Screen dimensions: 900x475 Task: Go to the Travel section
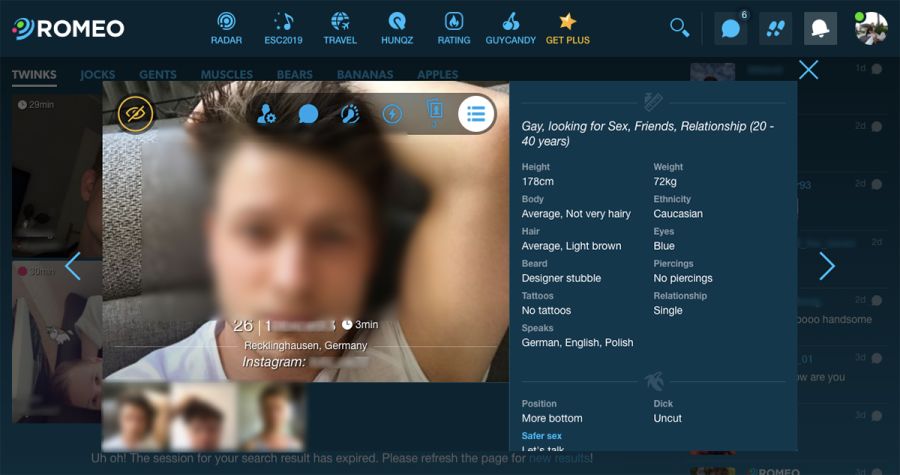pyautogui.click(x=340, y=27)
